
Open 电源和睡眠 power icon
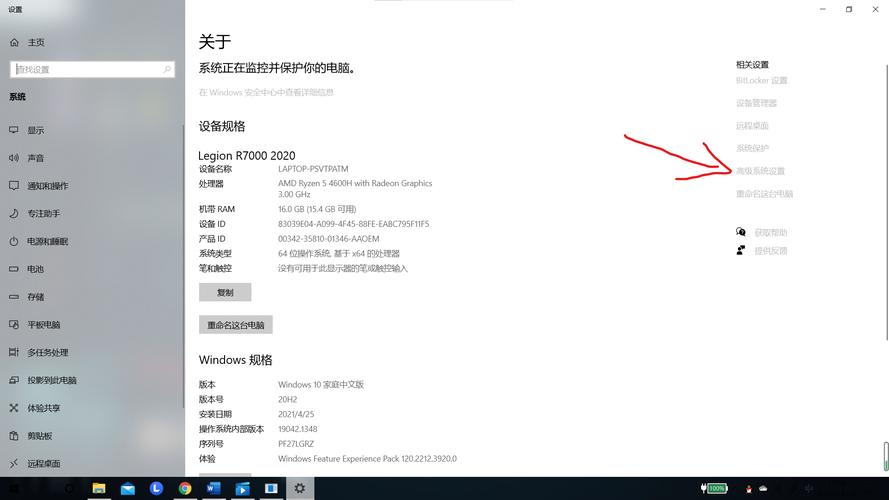click(14, 241)
